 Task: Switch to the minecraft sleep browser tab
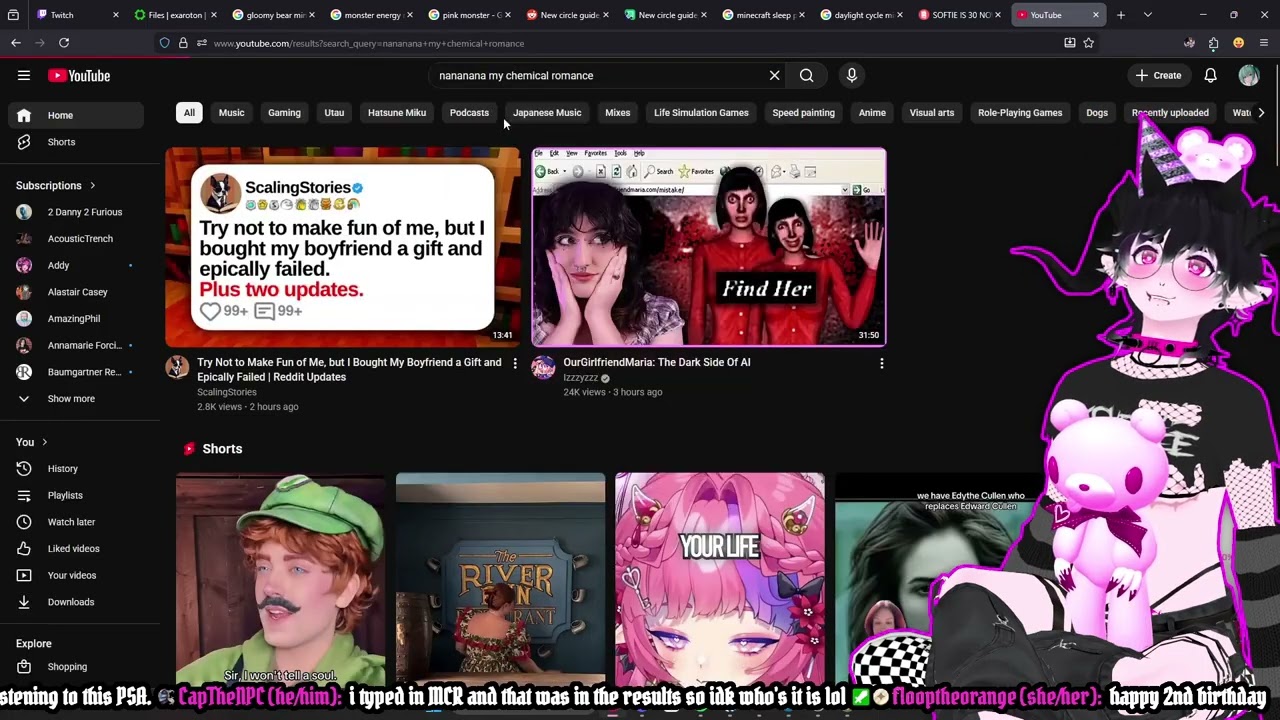(762, 15)
